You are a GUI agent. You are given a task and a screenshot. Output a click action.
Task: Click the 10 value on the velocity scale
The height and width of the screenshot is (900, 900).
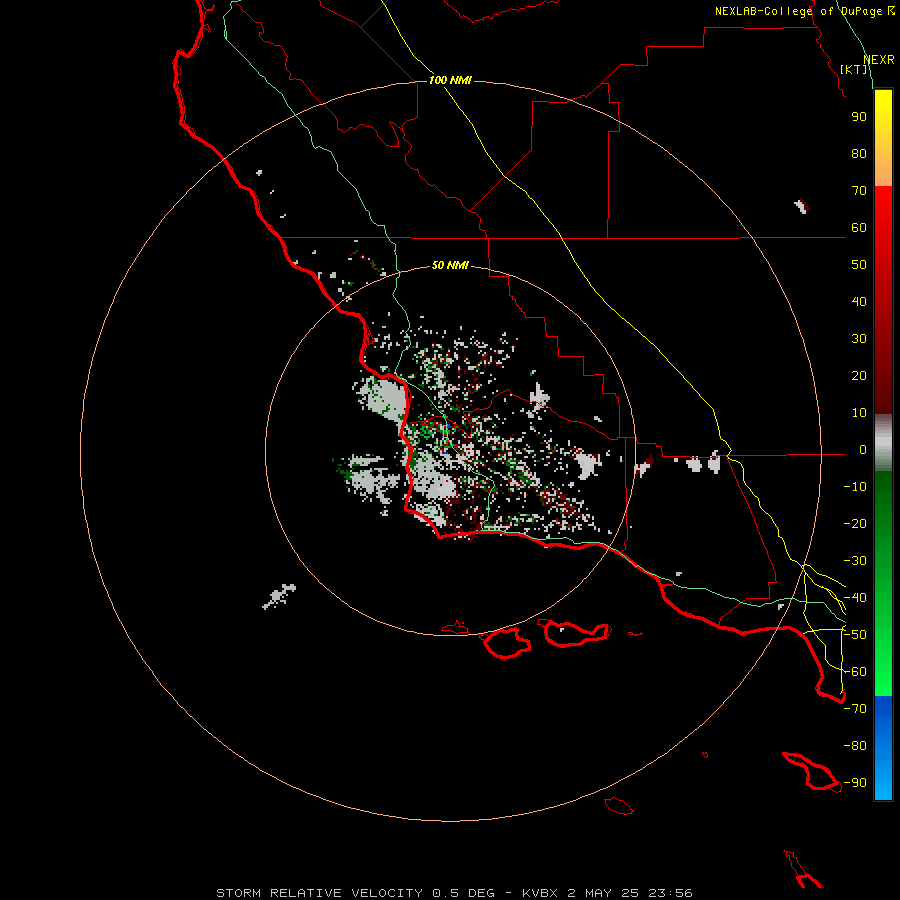pyautogui.click(x=859, y=413)
